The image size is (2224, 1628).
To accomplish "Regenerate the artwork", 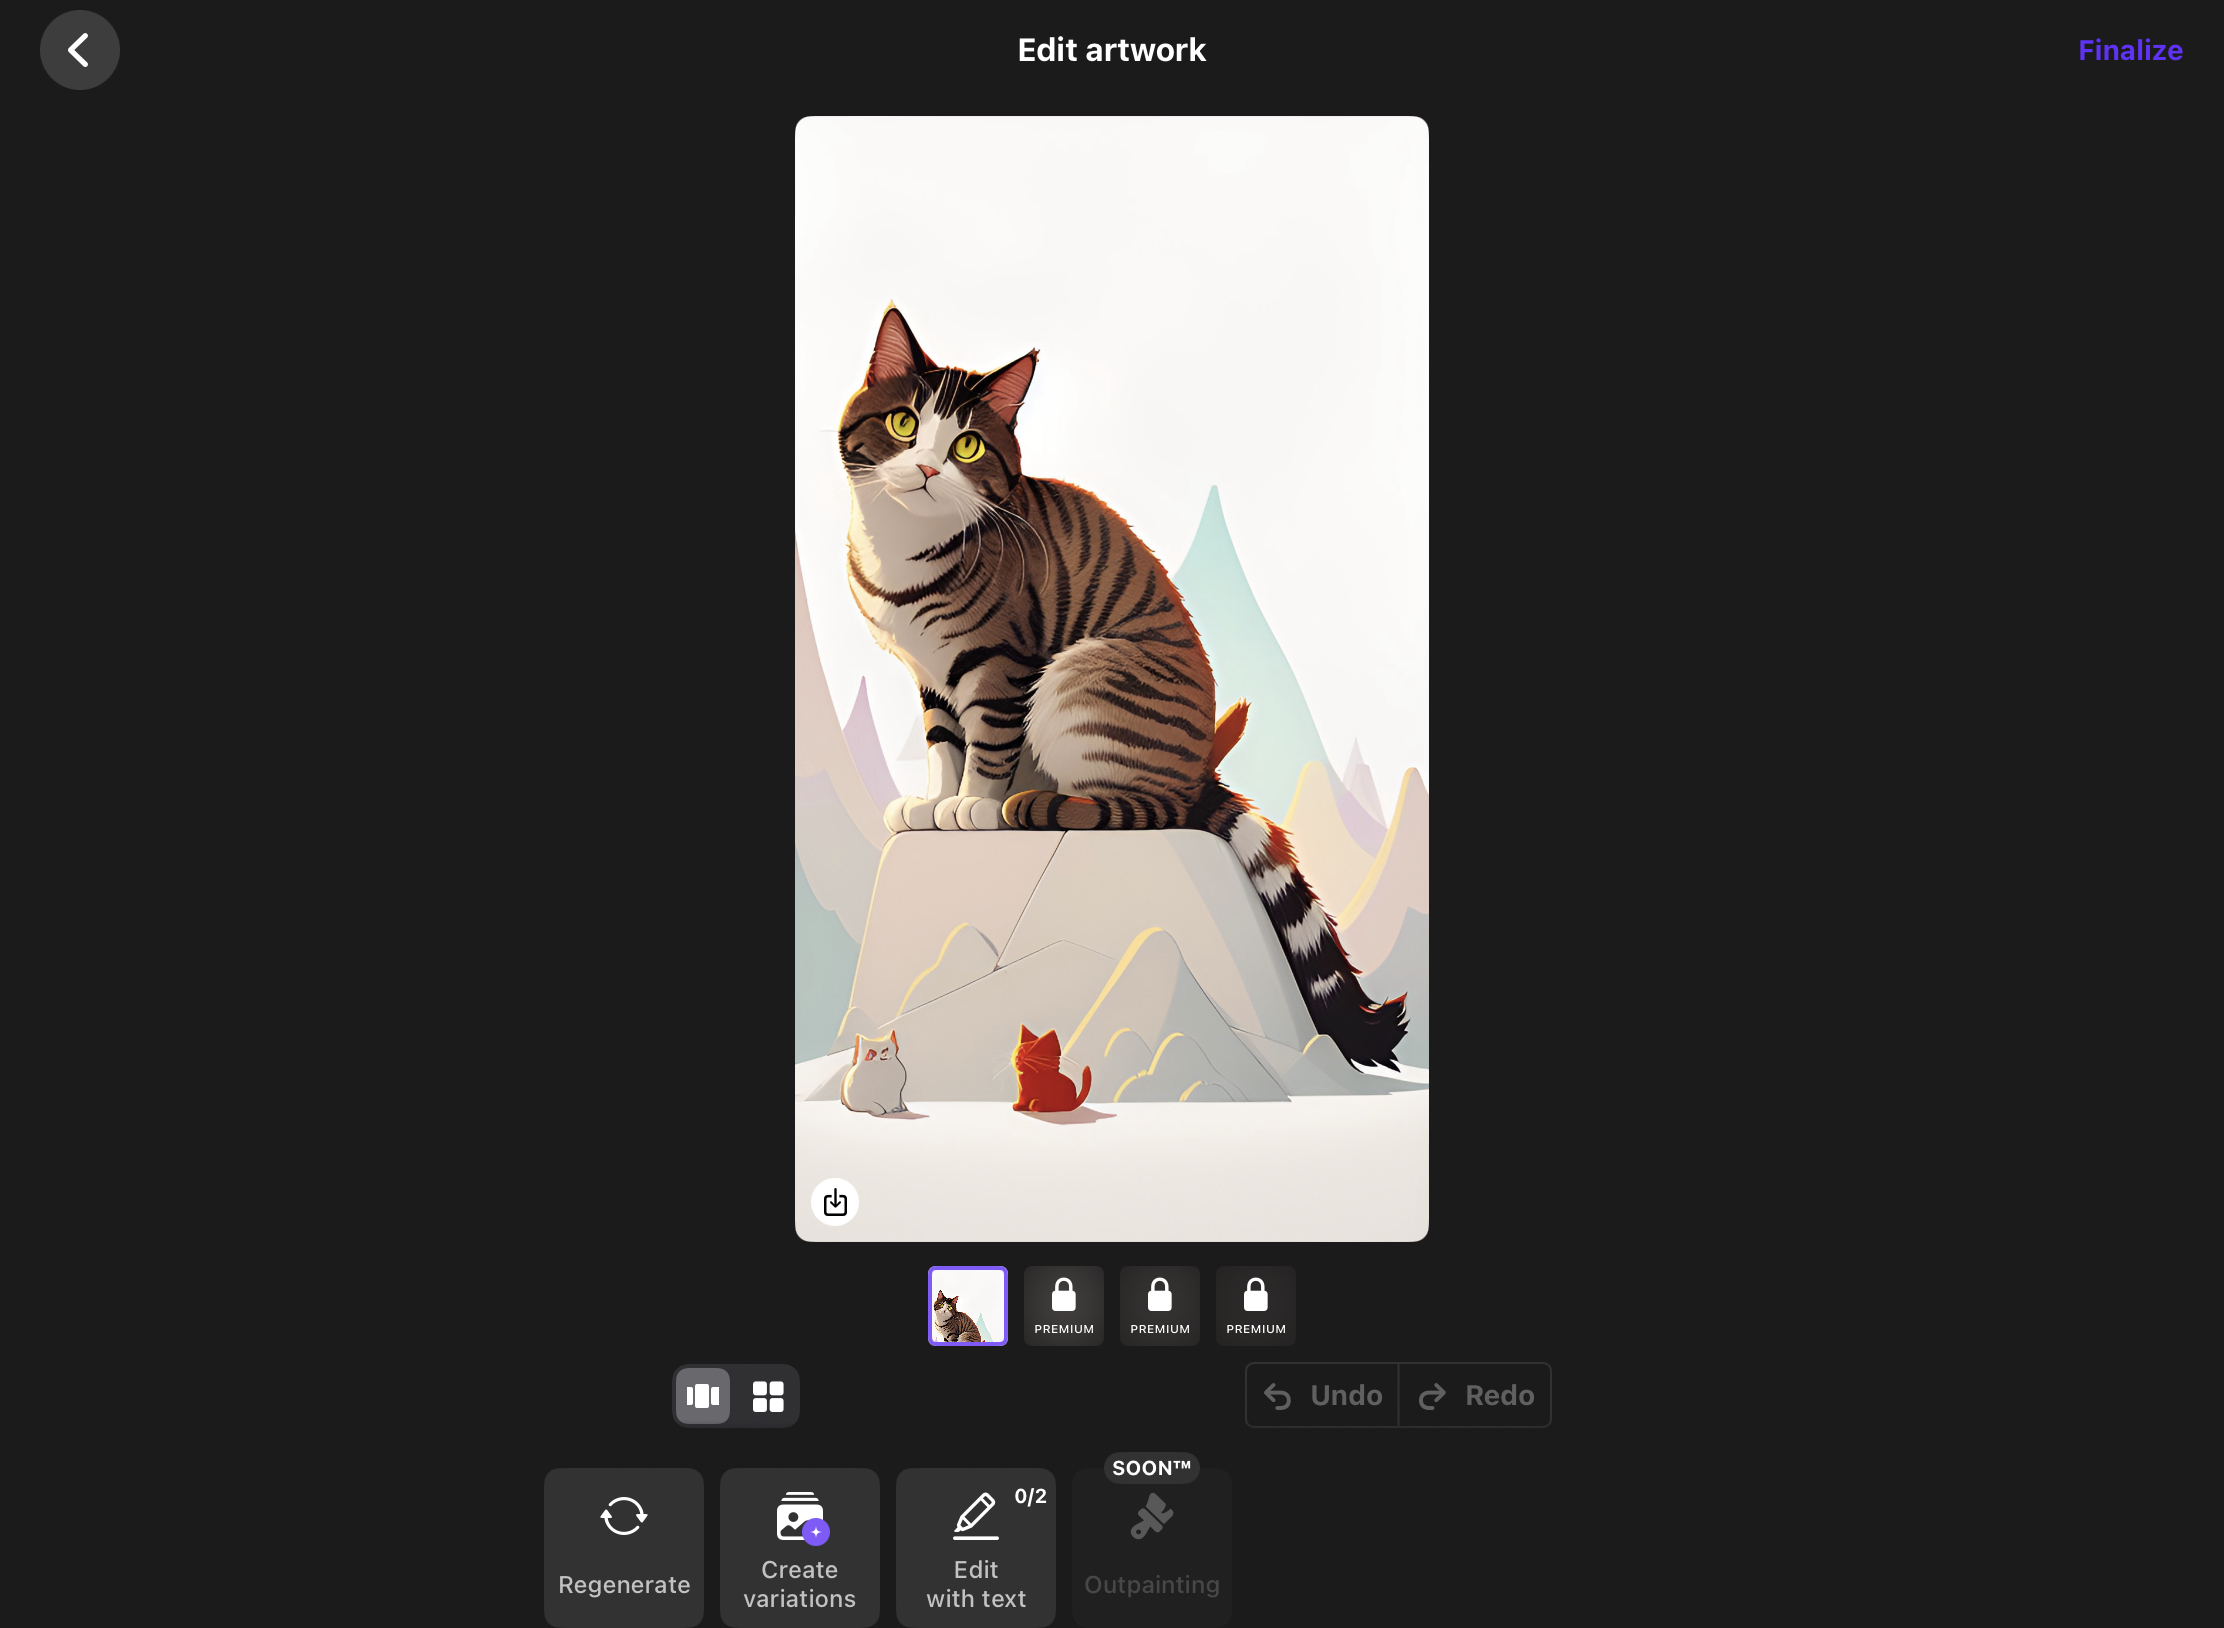I will [x=624, y=1548].
